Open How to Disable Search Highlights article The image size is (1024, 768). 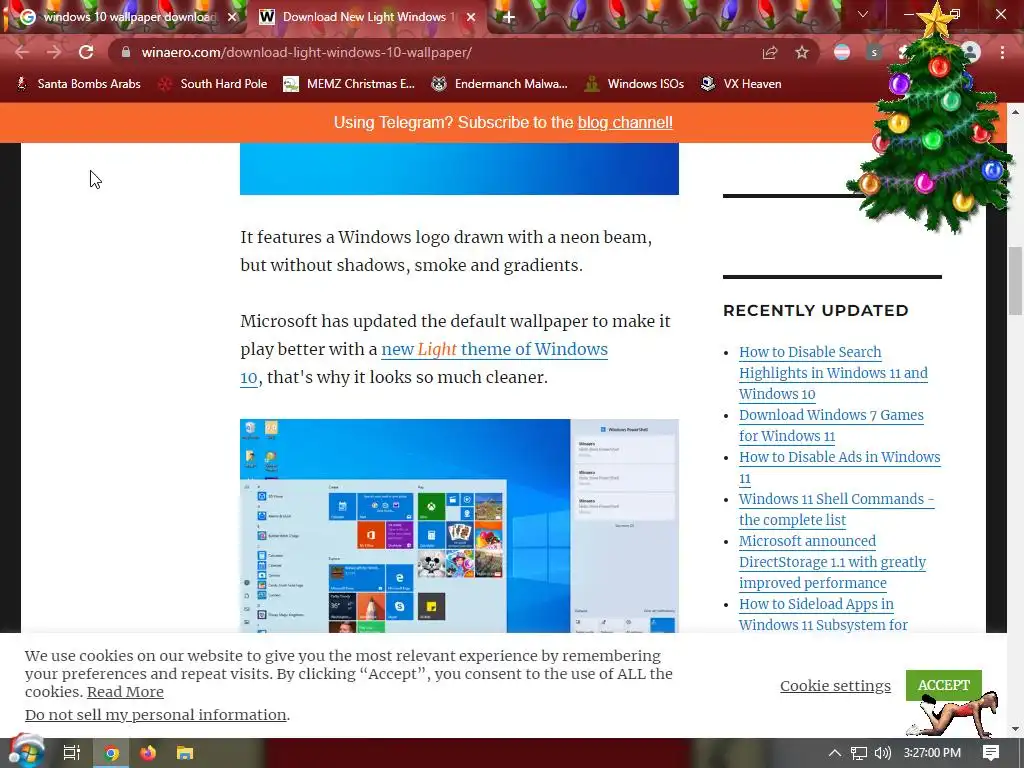click(x=833, y=373)
